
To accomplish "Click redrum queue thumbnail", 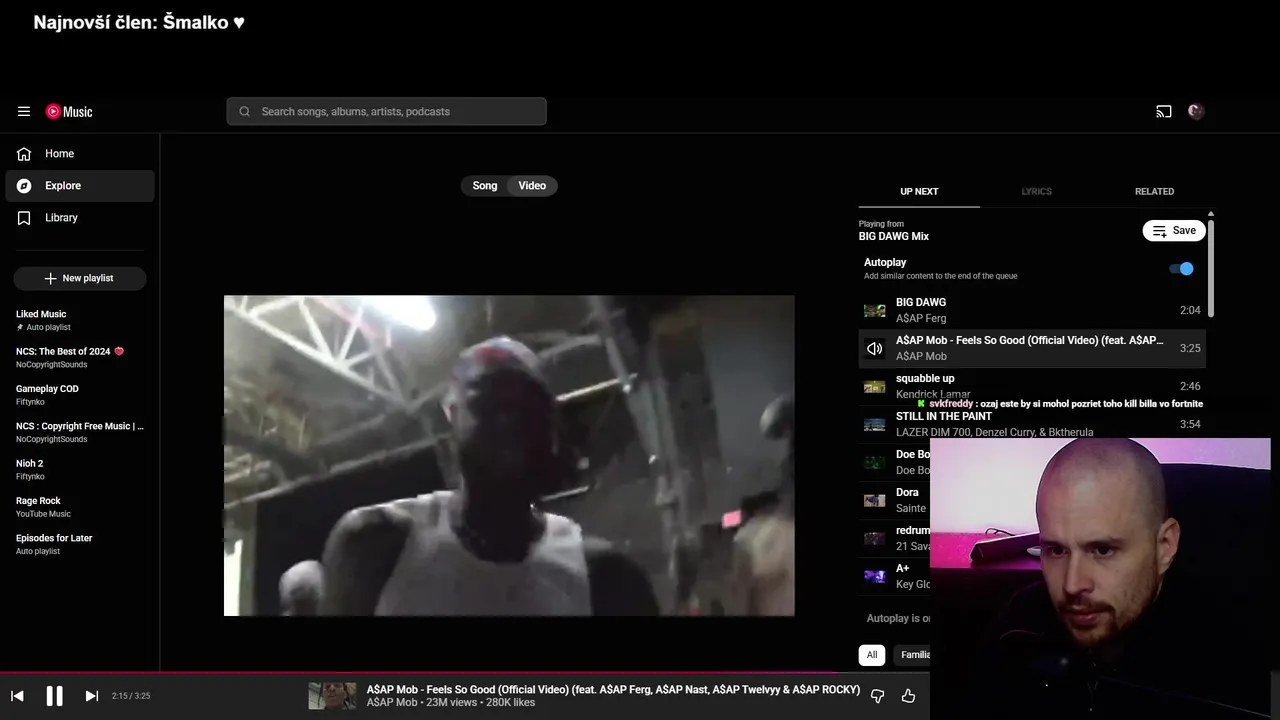I will pos(874,539).
